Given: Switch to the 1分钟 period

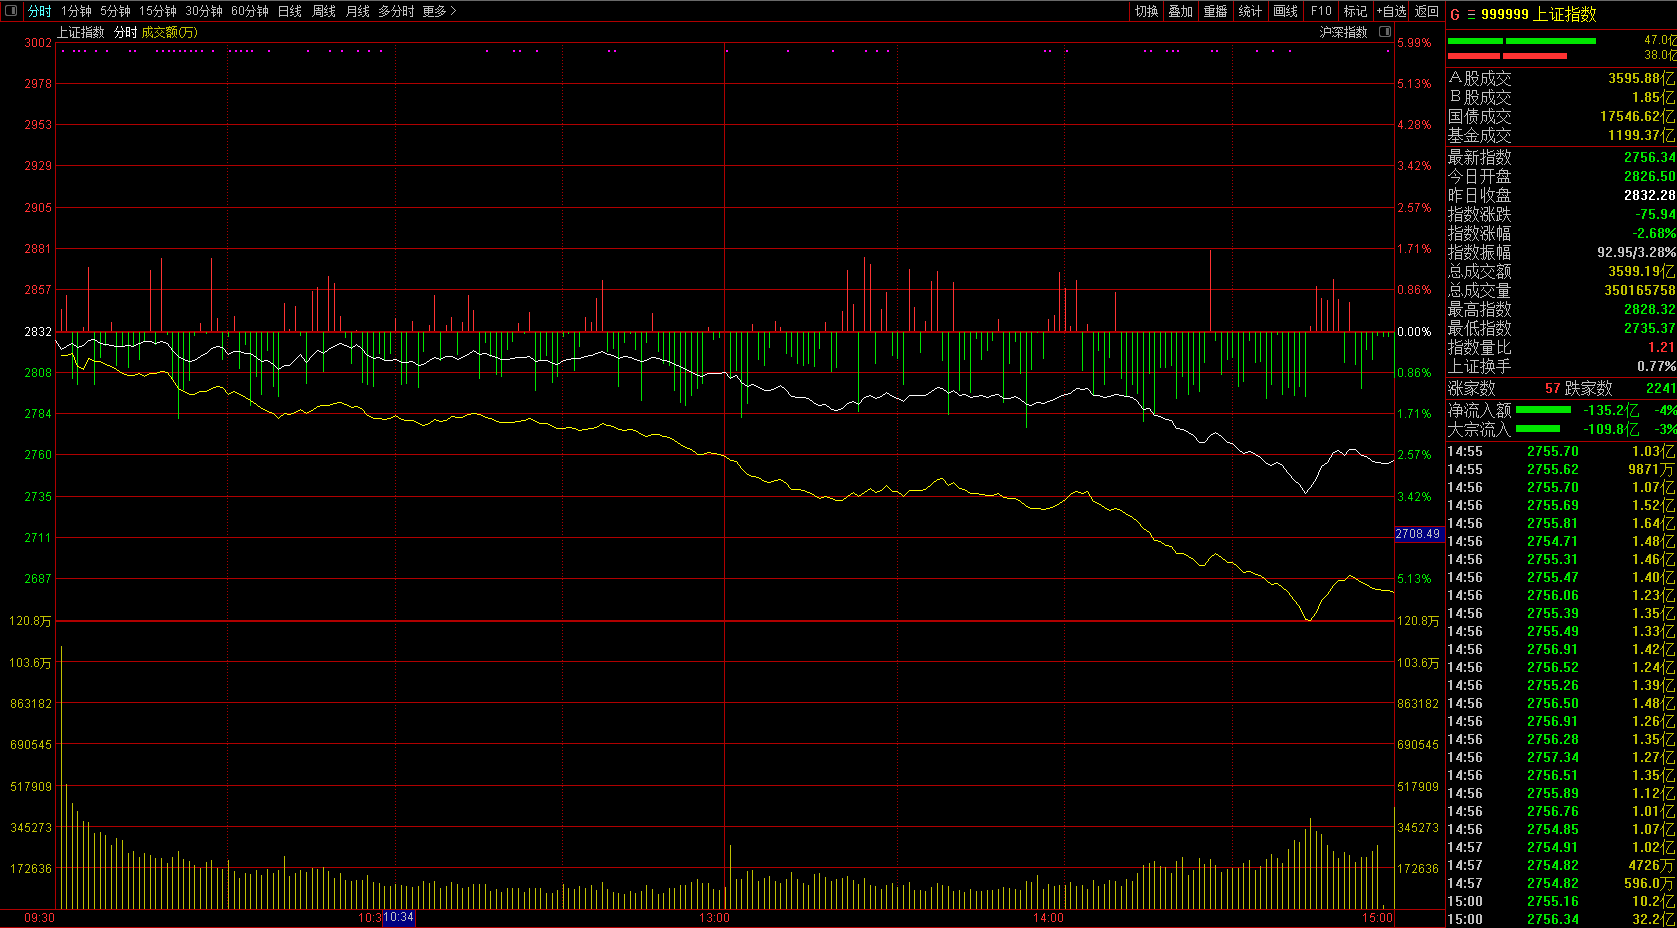Looking at the screenshot, I should tap(76, 11).
